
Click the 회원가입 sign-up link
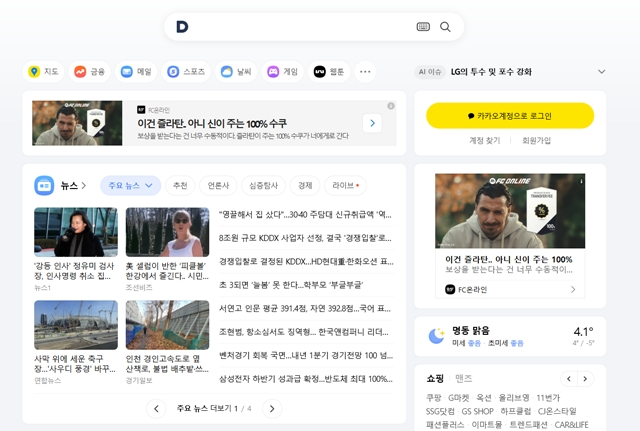click(x=536, y=141)
